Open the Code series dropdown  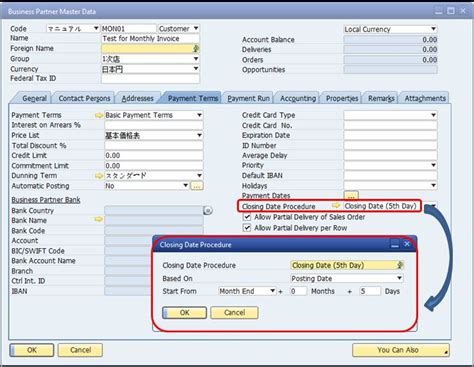click(96, 28)
